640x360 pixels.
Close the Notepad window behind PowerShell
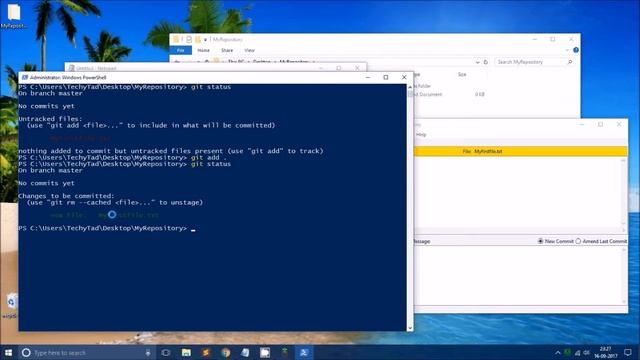[x=357, y=68]
